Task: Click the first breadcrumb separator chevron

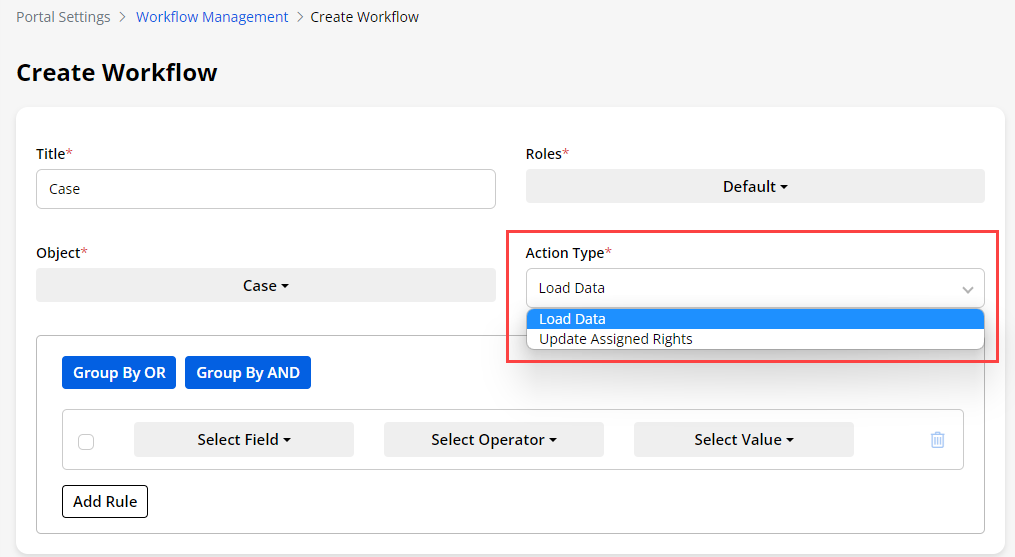Action: pyautogui.click(x=123, y=17)
